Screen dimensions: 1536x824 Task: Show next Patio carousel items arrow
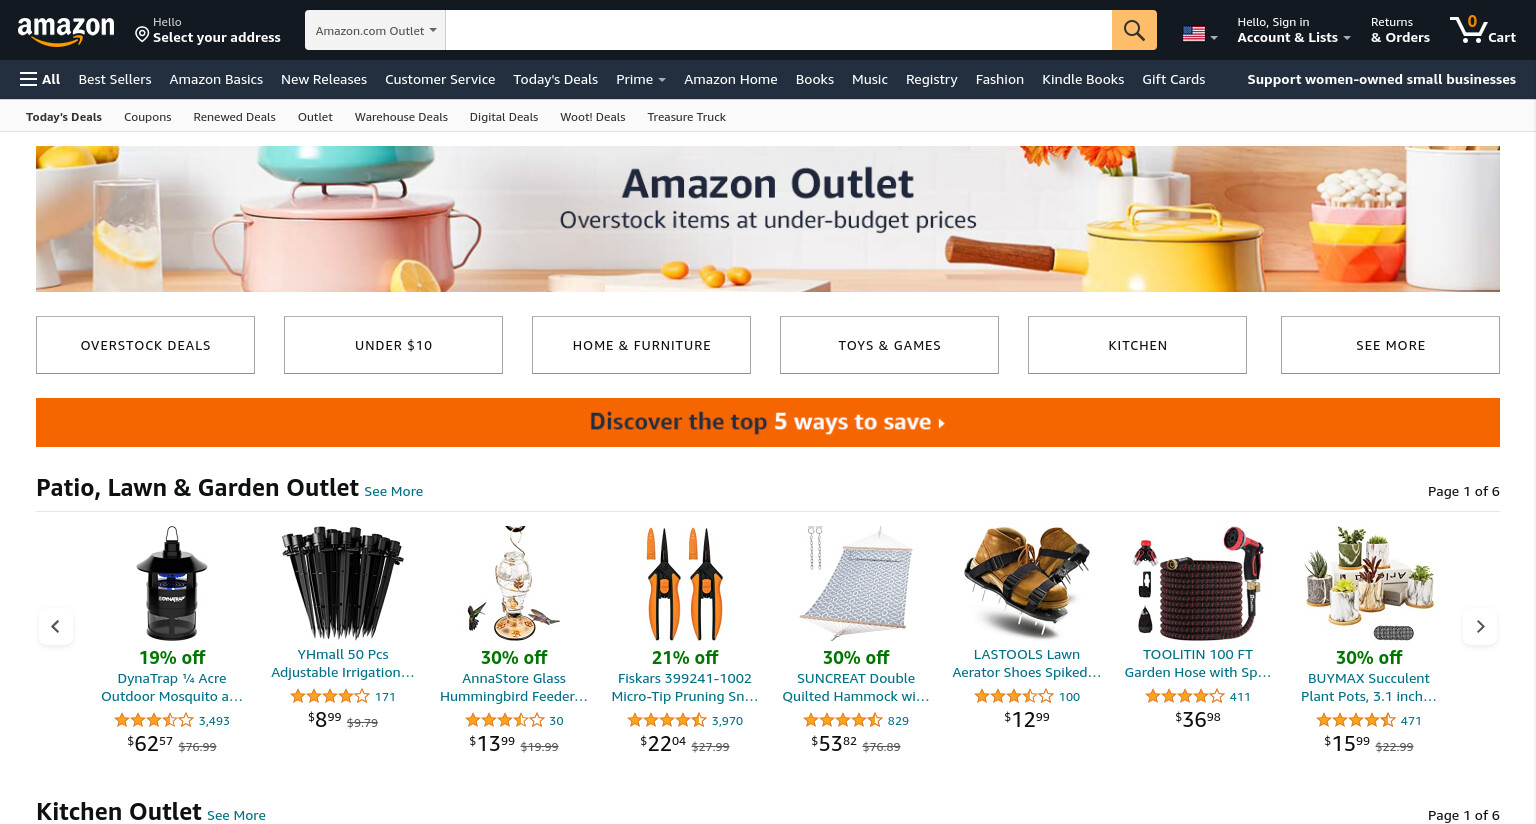tap(1480, 627)
